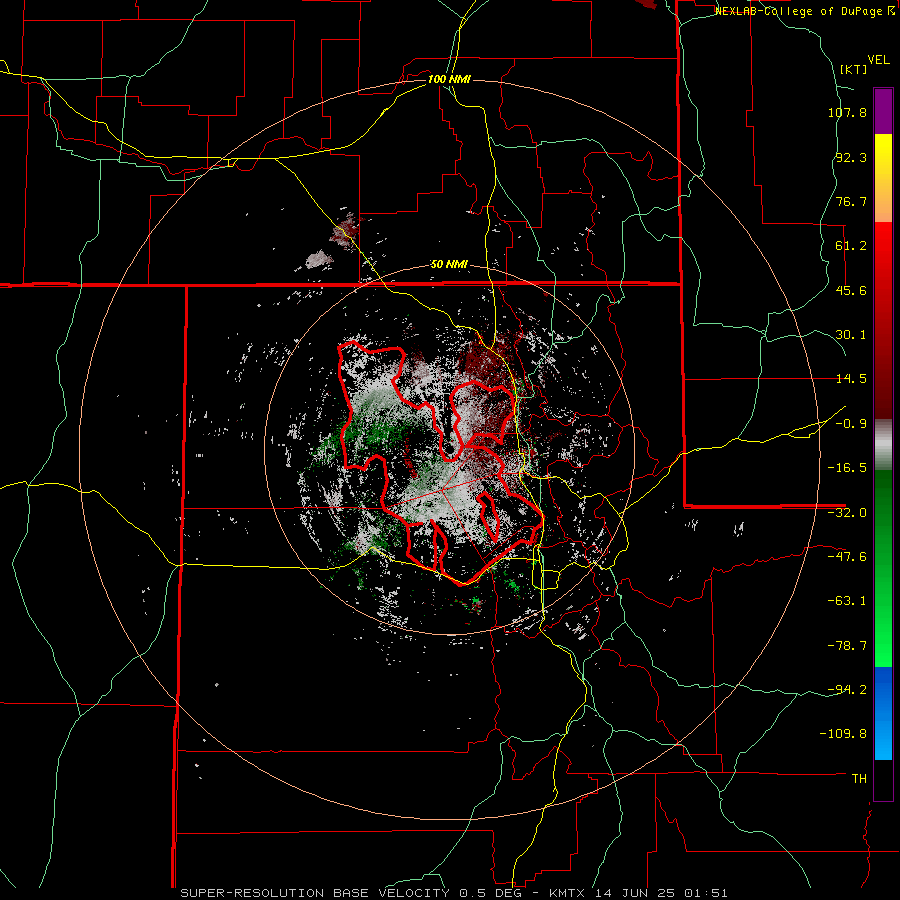Click the 14.5 velocity scale value
The width and height of the screenshot is (900, 900).
(851, 379)
